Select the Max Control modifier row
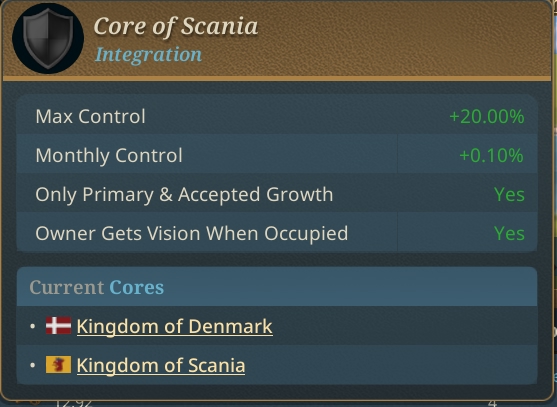The width and height of the screenshot is (557, 407). [277, 116]
